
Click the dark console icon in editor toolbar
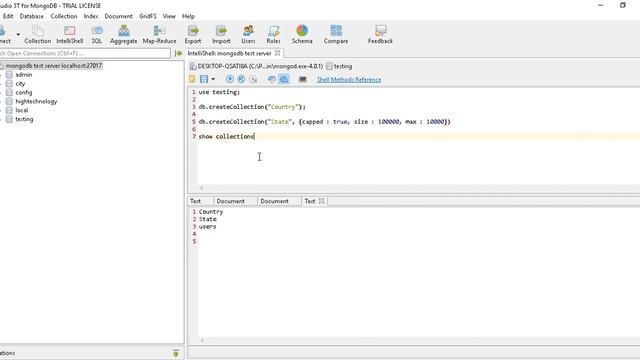pyautogui.click(x=302, y=79)
